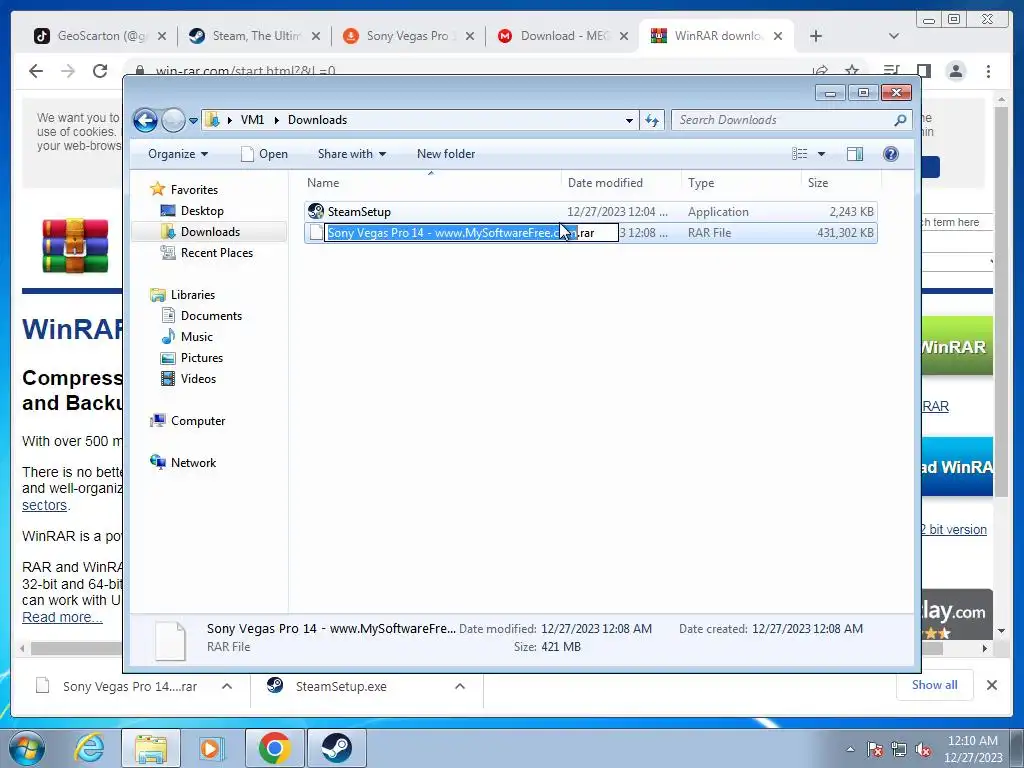Image resolution: width=1024 pixels, height=768 pixels.
Task: Click Show all downloads button
Action: click(935, 685)
